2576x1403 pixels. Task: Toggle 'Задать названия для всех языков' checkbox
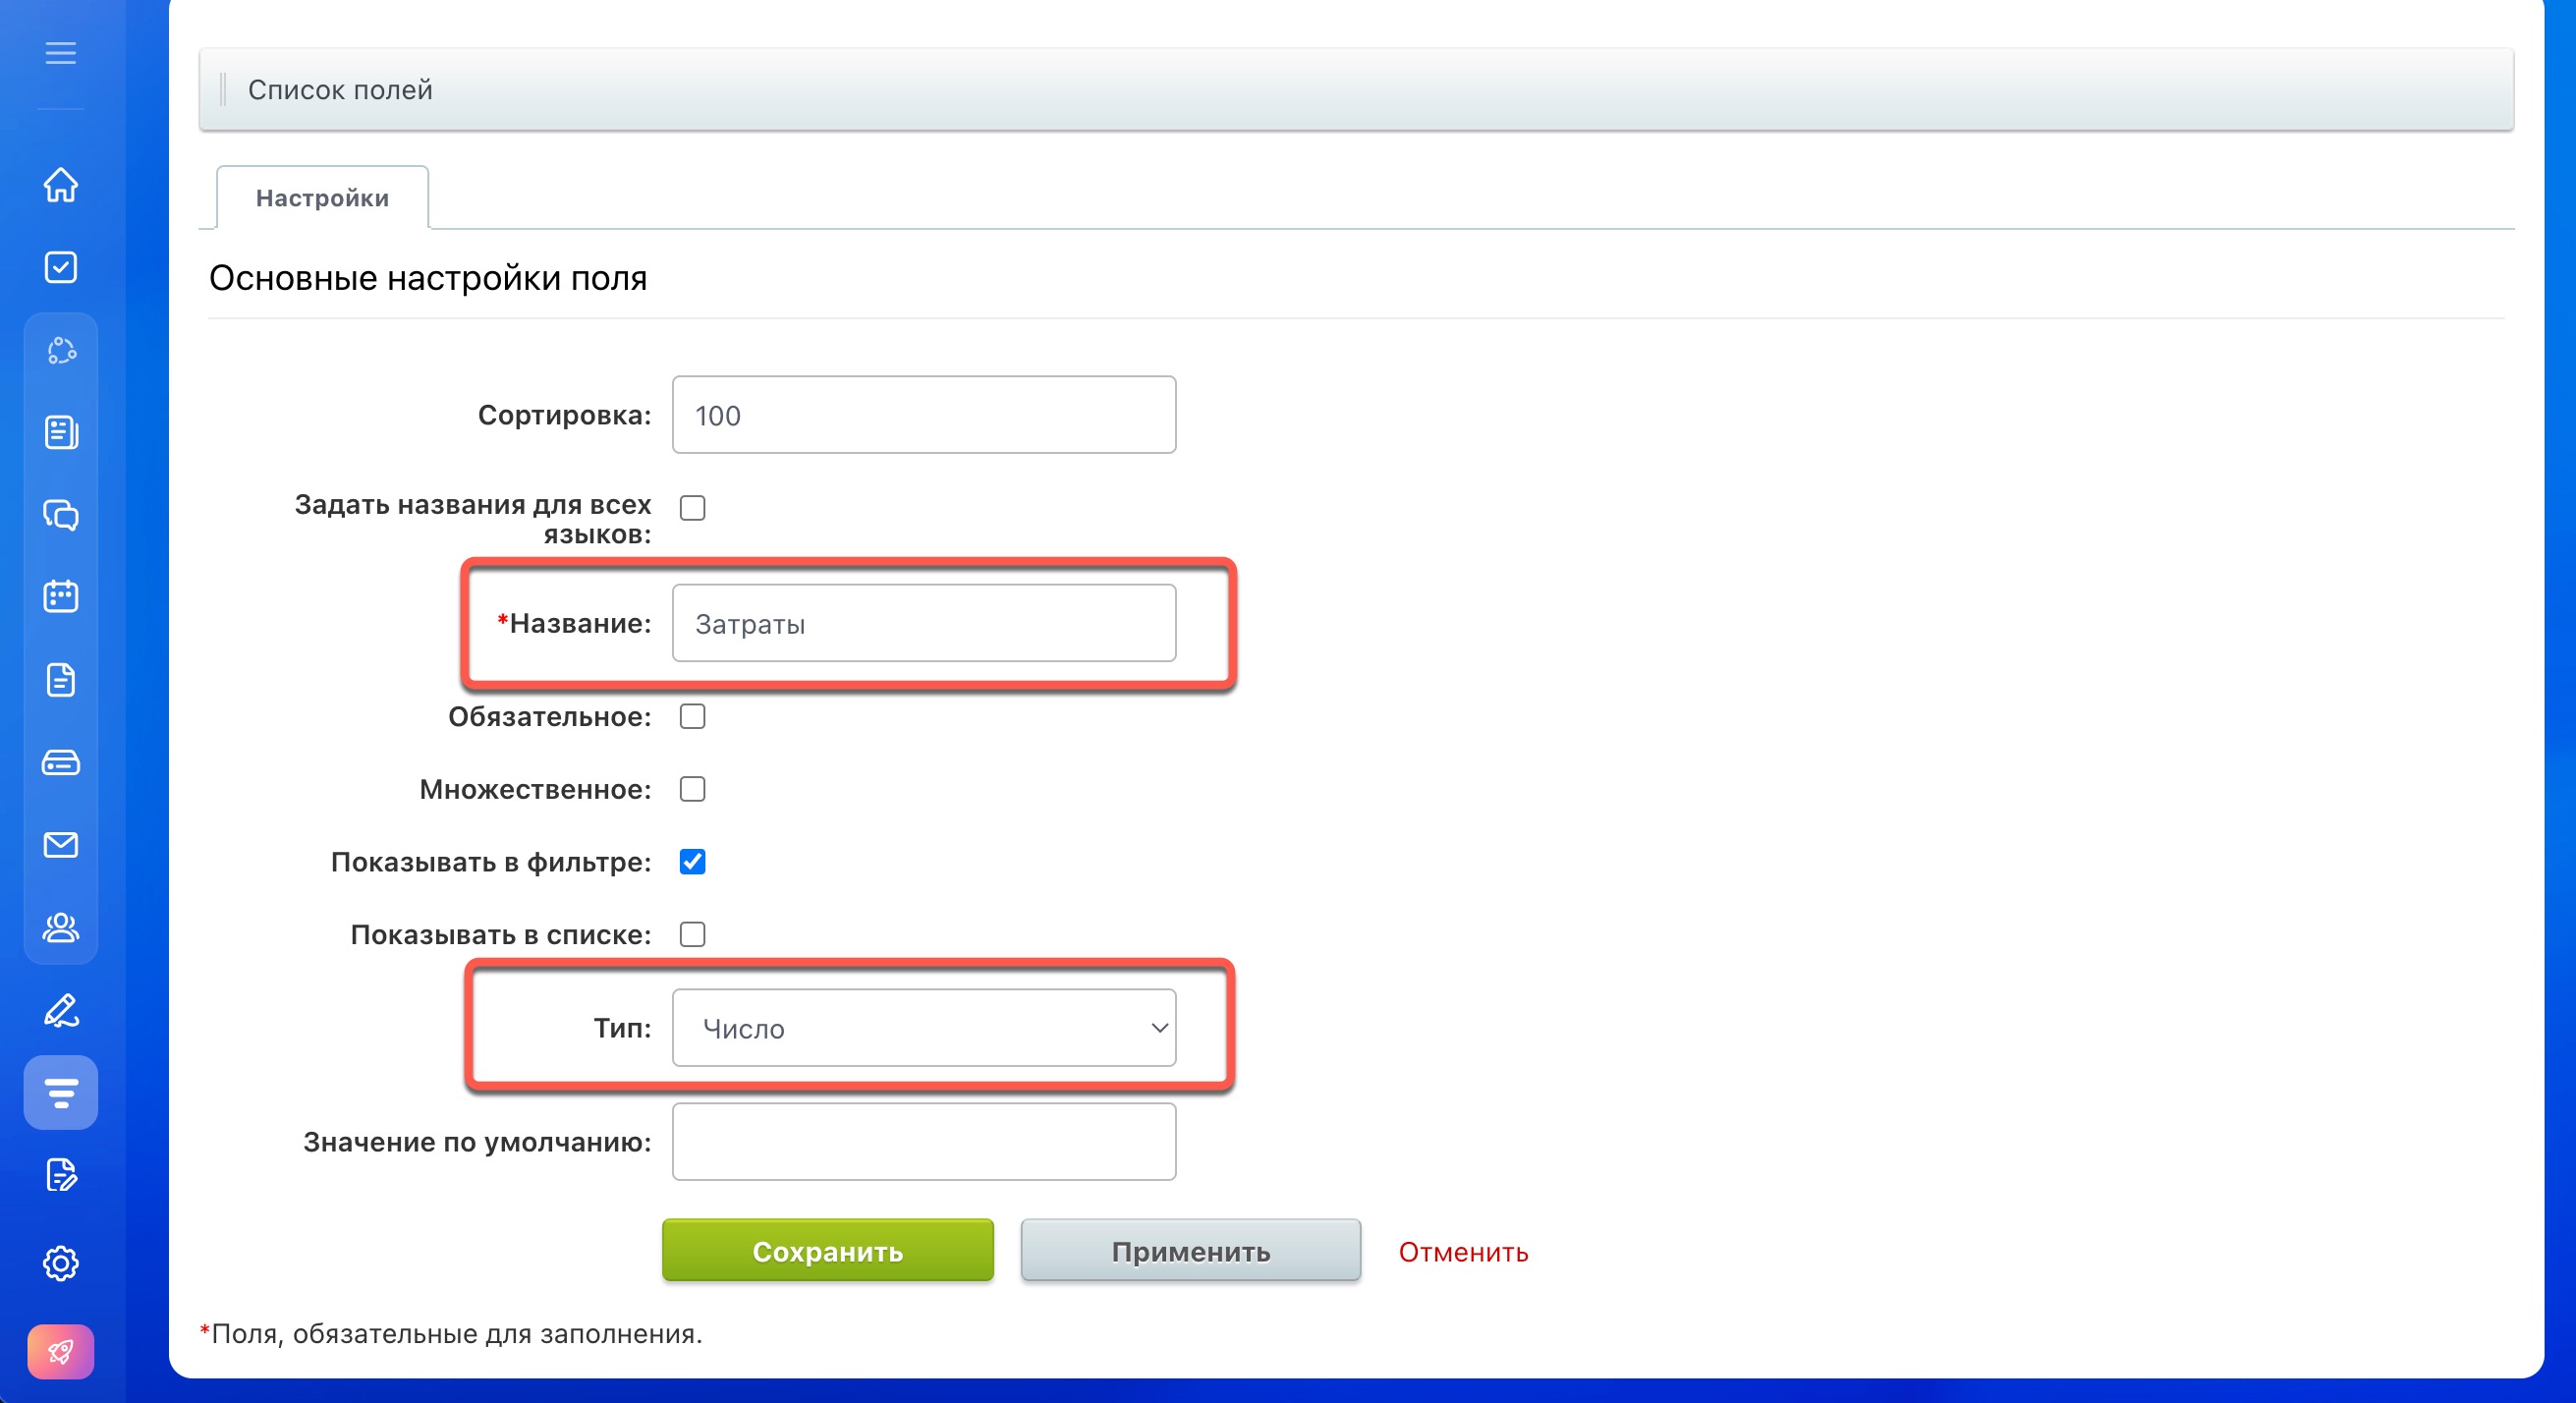point(692,508)
